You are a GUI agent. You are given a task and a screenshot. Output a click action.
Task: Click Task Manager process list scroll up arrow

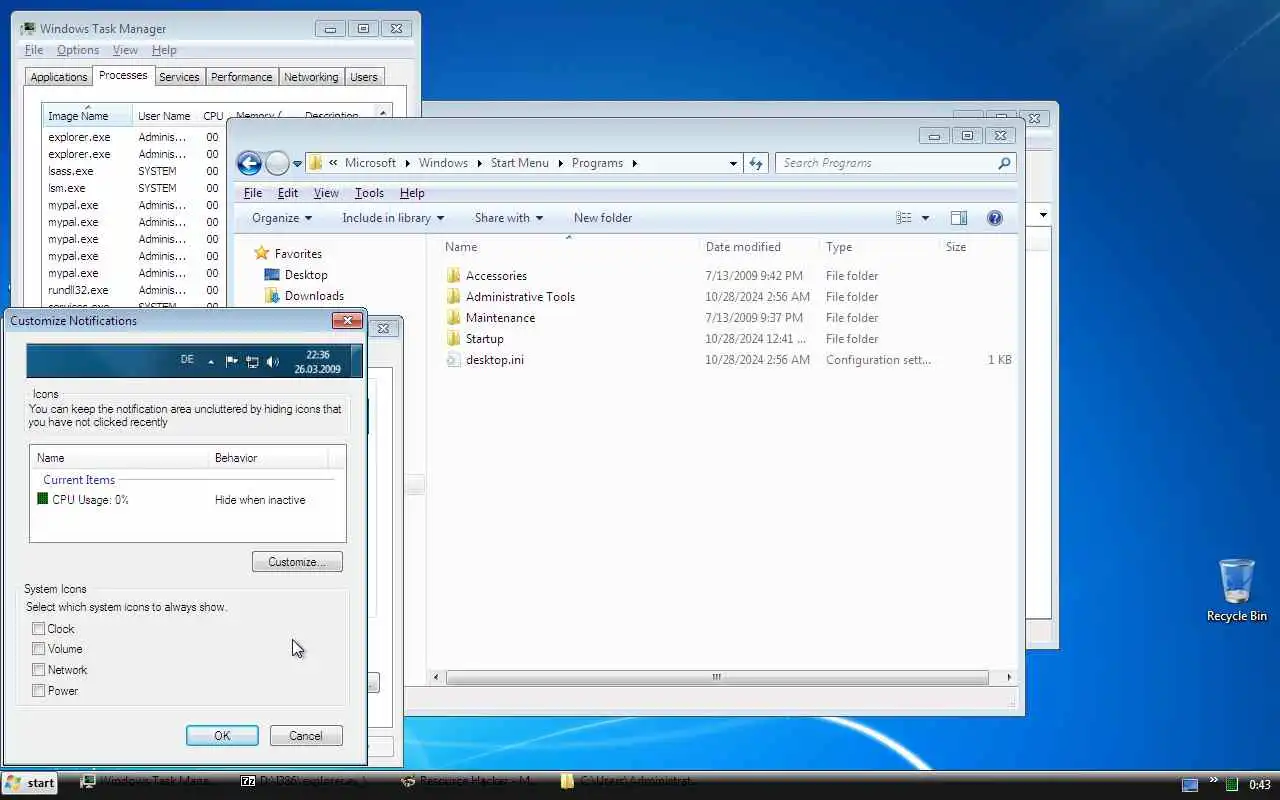point(382,112)
